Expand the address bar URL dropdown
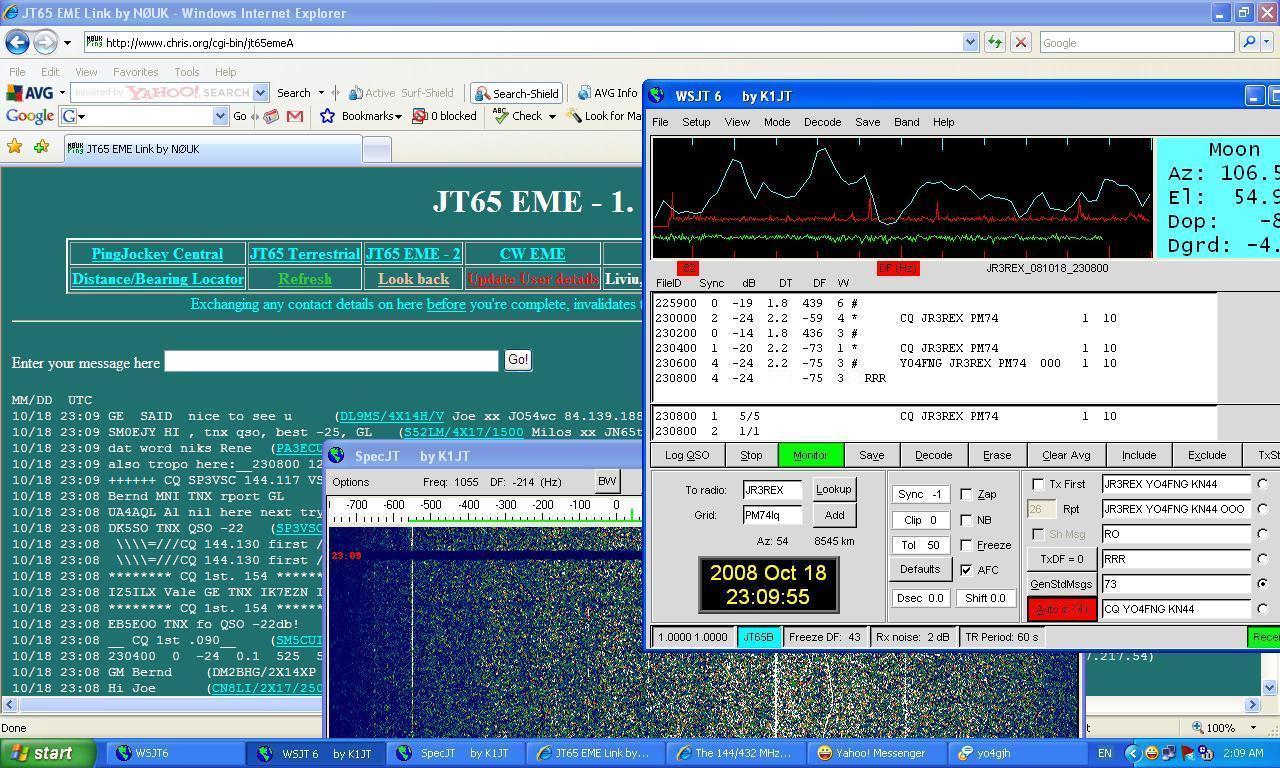Viewport: 1280px width, 768px height. [x=969, y=42]
